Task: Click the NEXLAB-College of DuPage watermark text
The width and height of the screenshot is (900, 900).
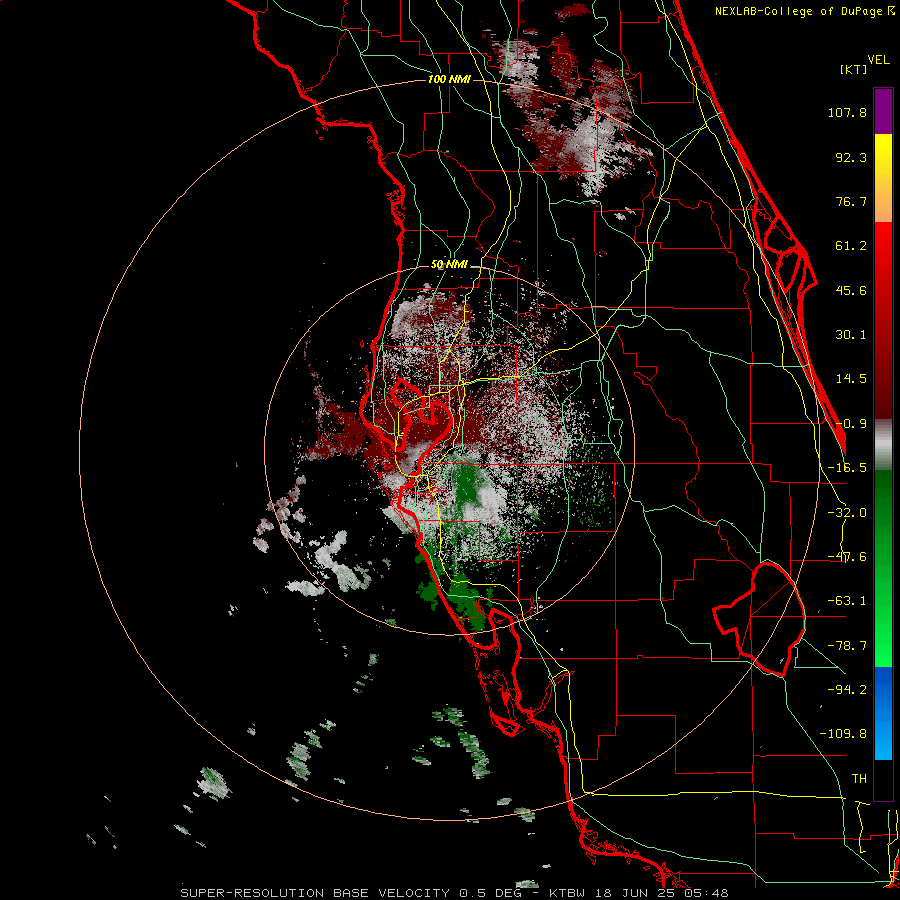Action: tap(804, 11)
